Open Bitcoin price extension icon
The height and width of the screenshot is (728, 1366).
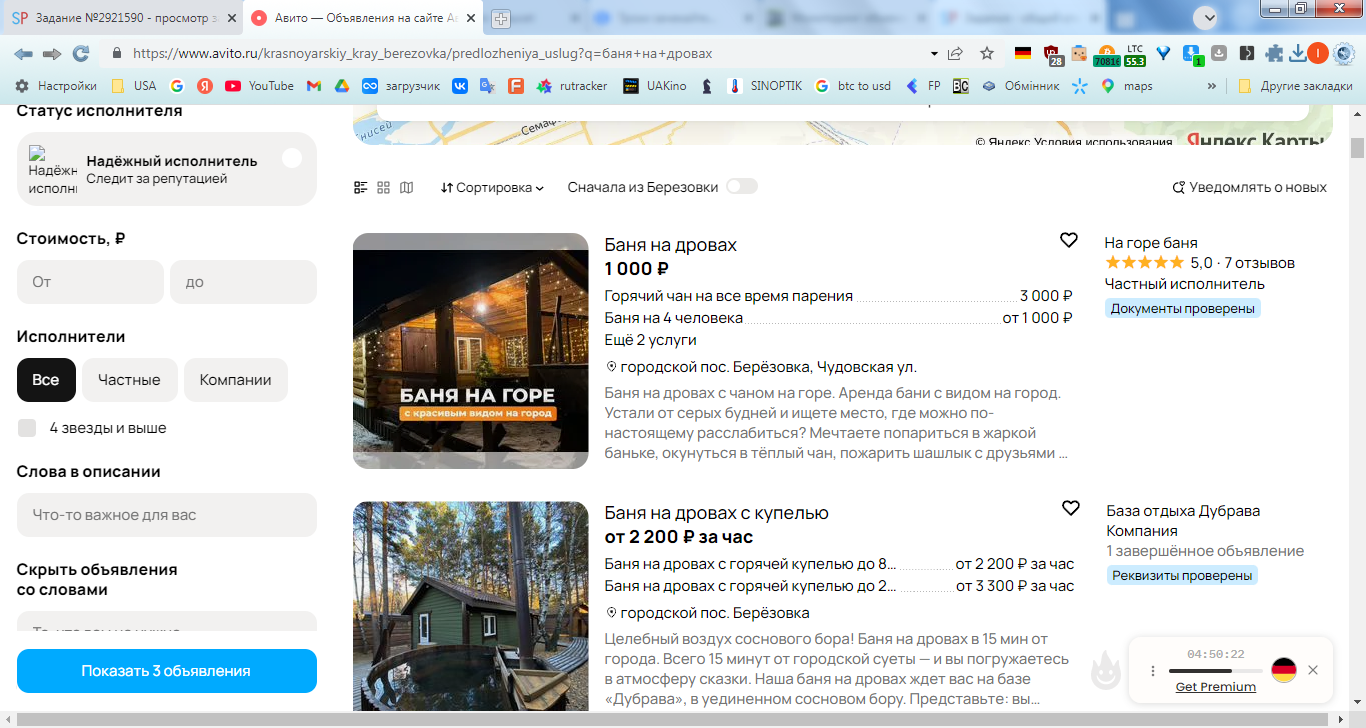(x=1106, y=55)
